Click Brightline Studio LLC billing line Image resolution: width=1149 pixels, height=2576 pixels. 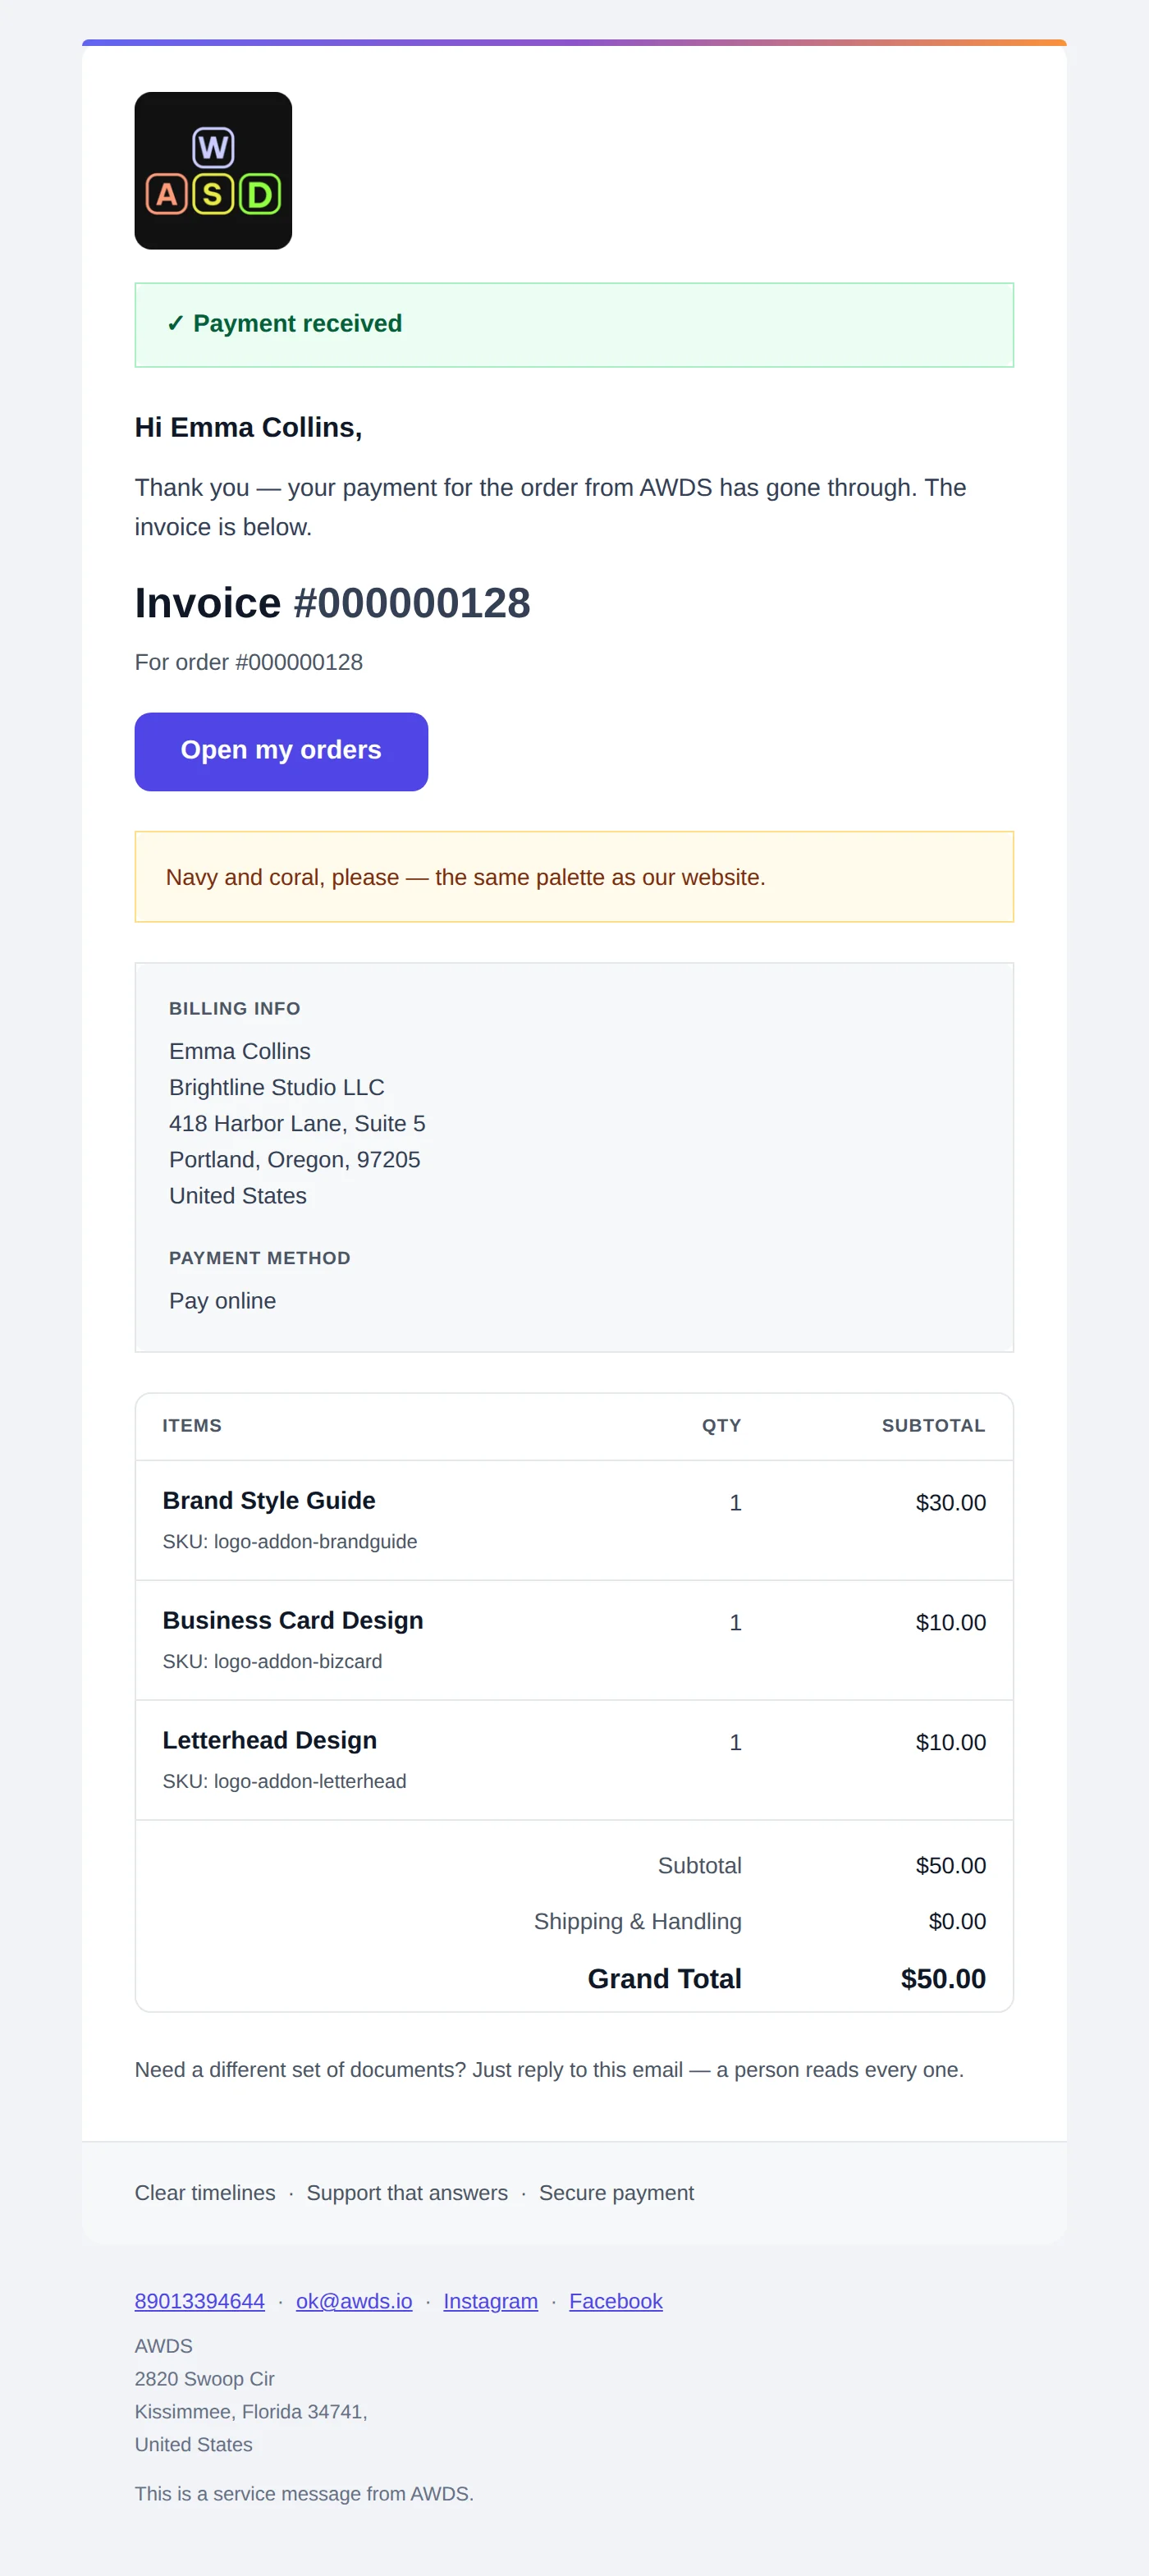tap(277, 1087)
